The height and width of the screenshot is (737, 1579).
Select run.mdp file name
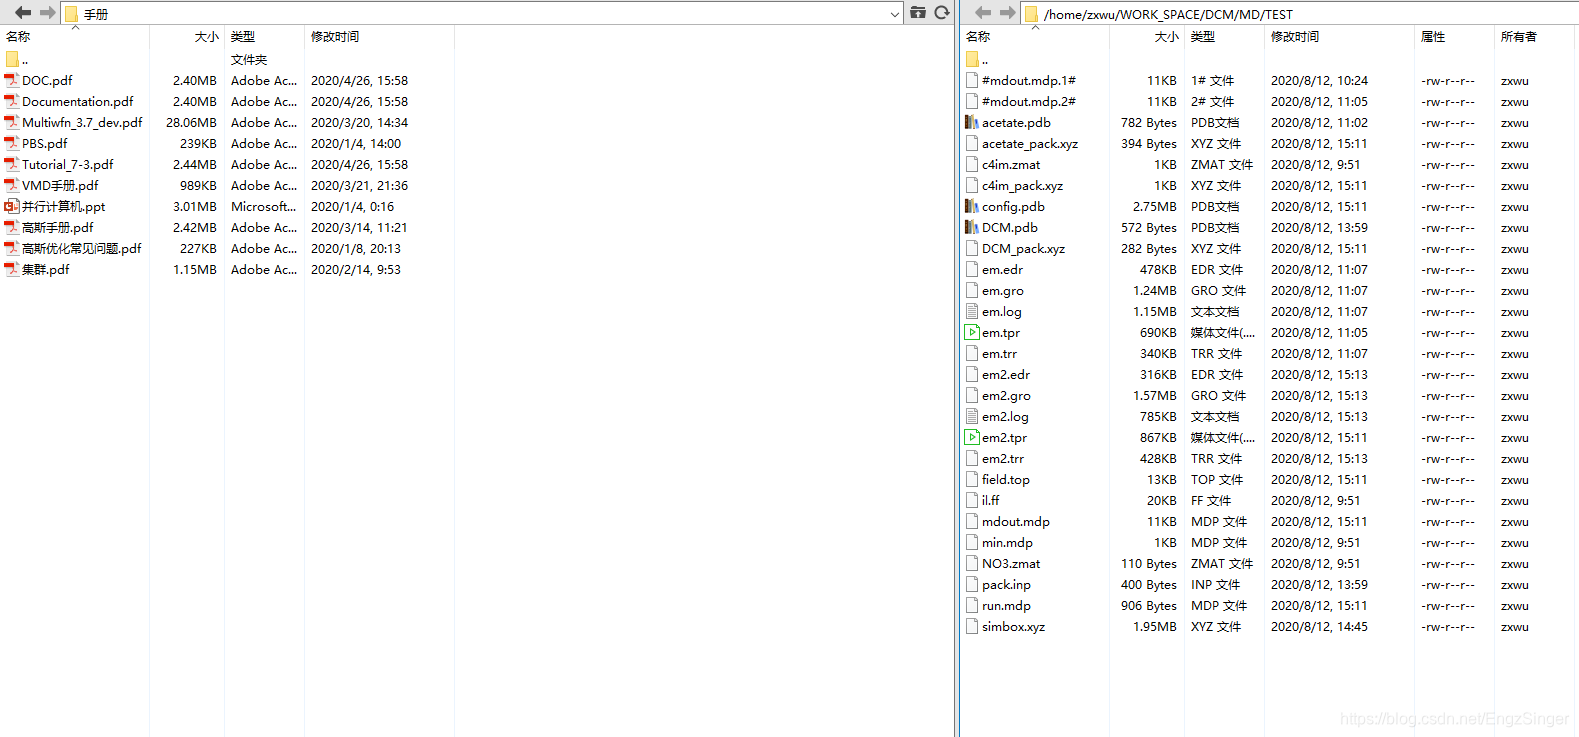click(x=1006, y=605)
